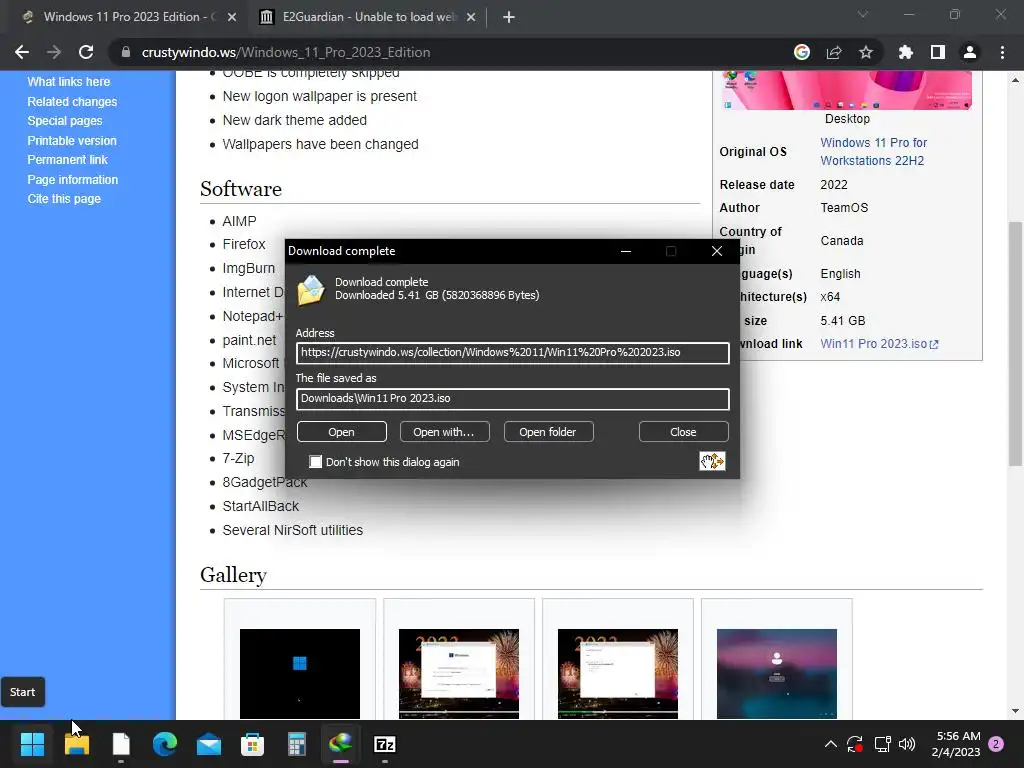
Task: Open the second gallery thumbnail with fireworks
Action: pyautogui.click(x=458, y=673)
